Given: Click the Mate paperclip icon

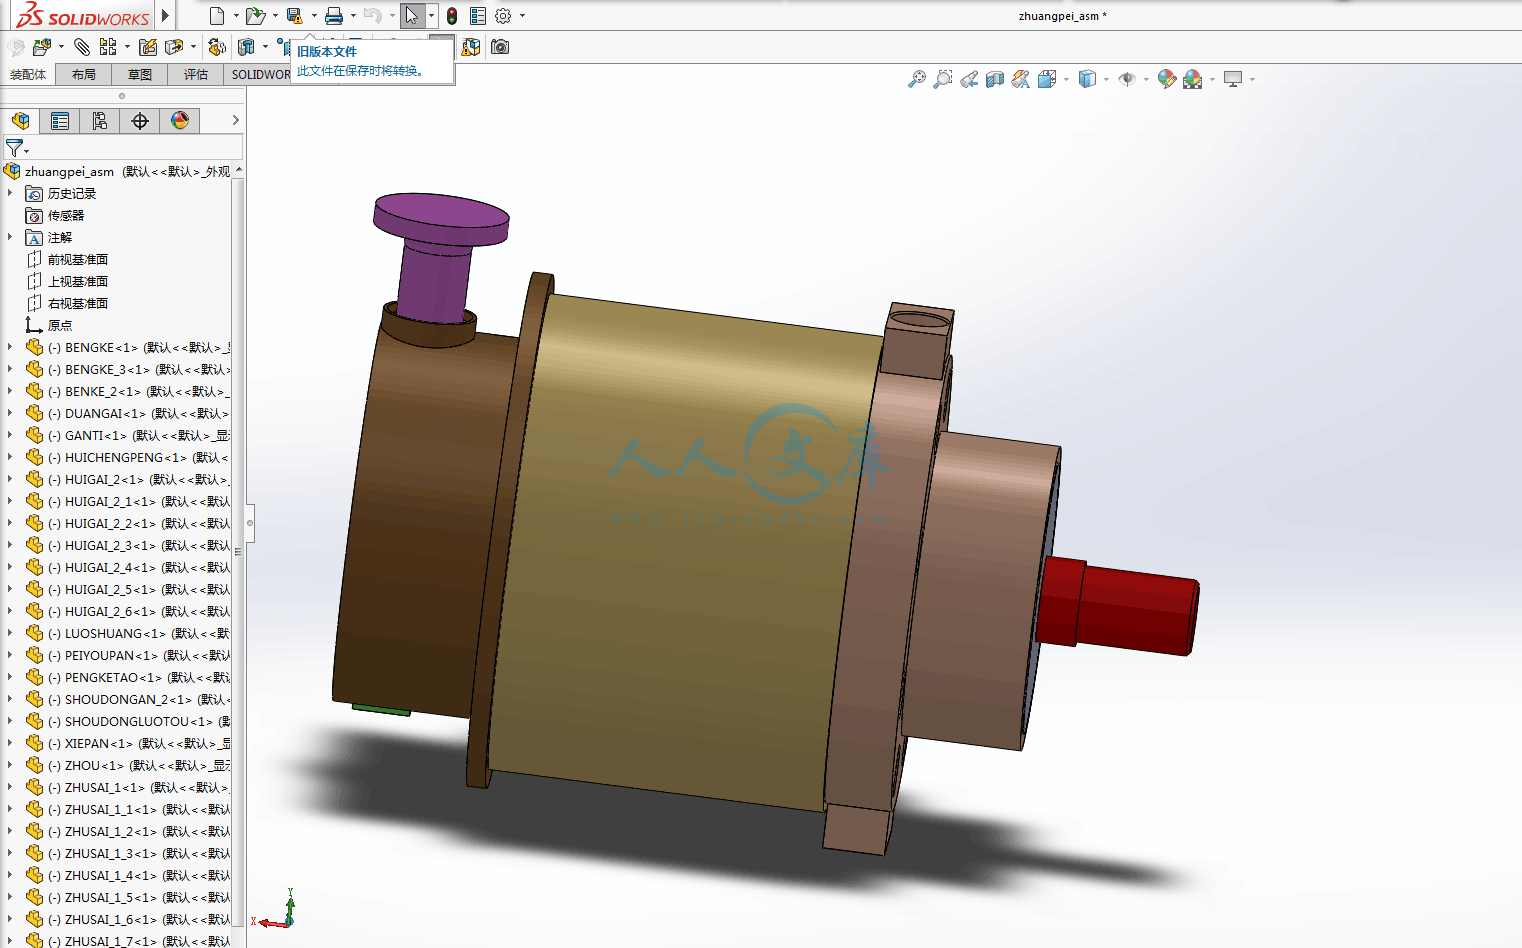Looking at the screenshot, I should pos(82,47).
